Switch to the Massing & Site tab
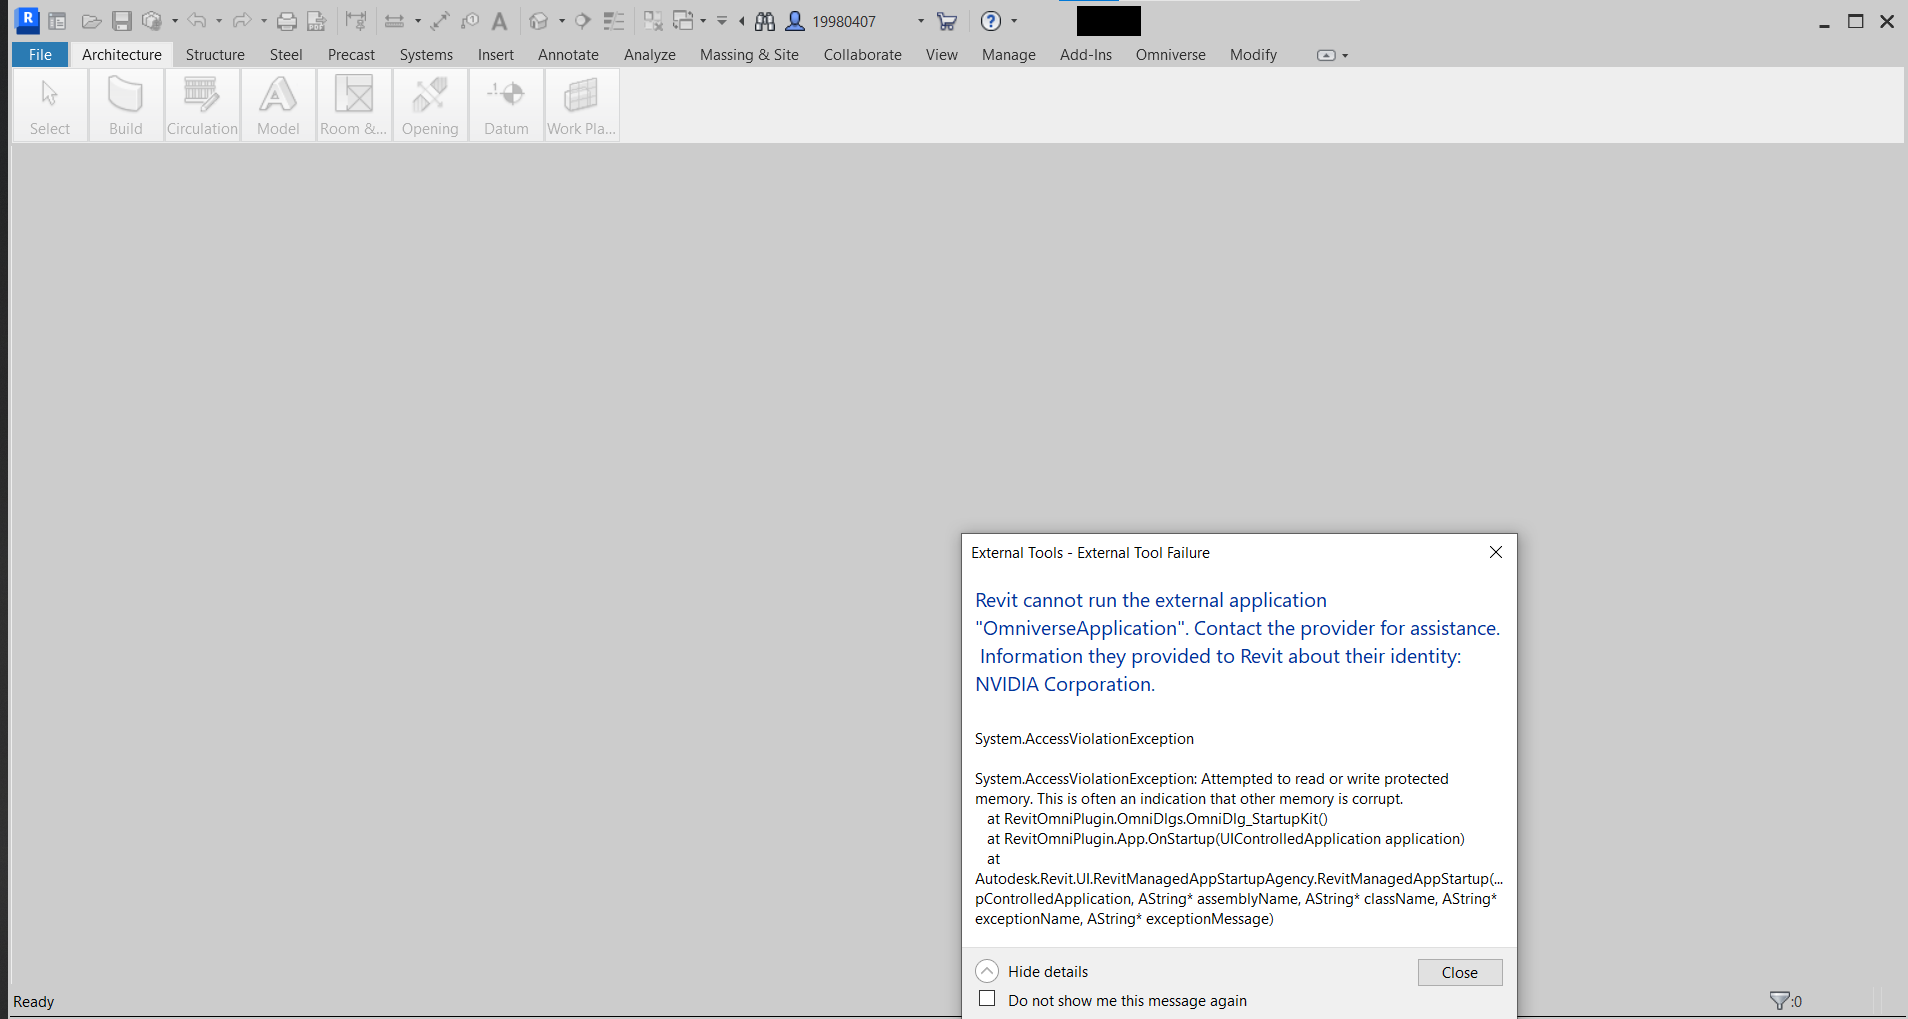 (749, 55)
